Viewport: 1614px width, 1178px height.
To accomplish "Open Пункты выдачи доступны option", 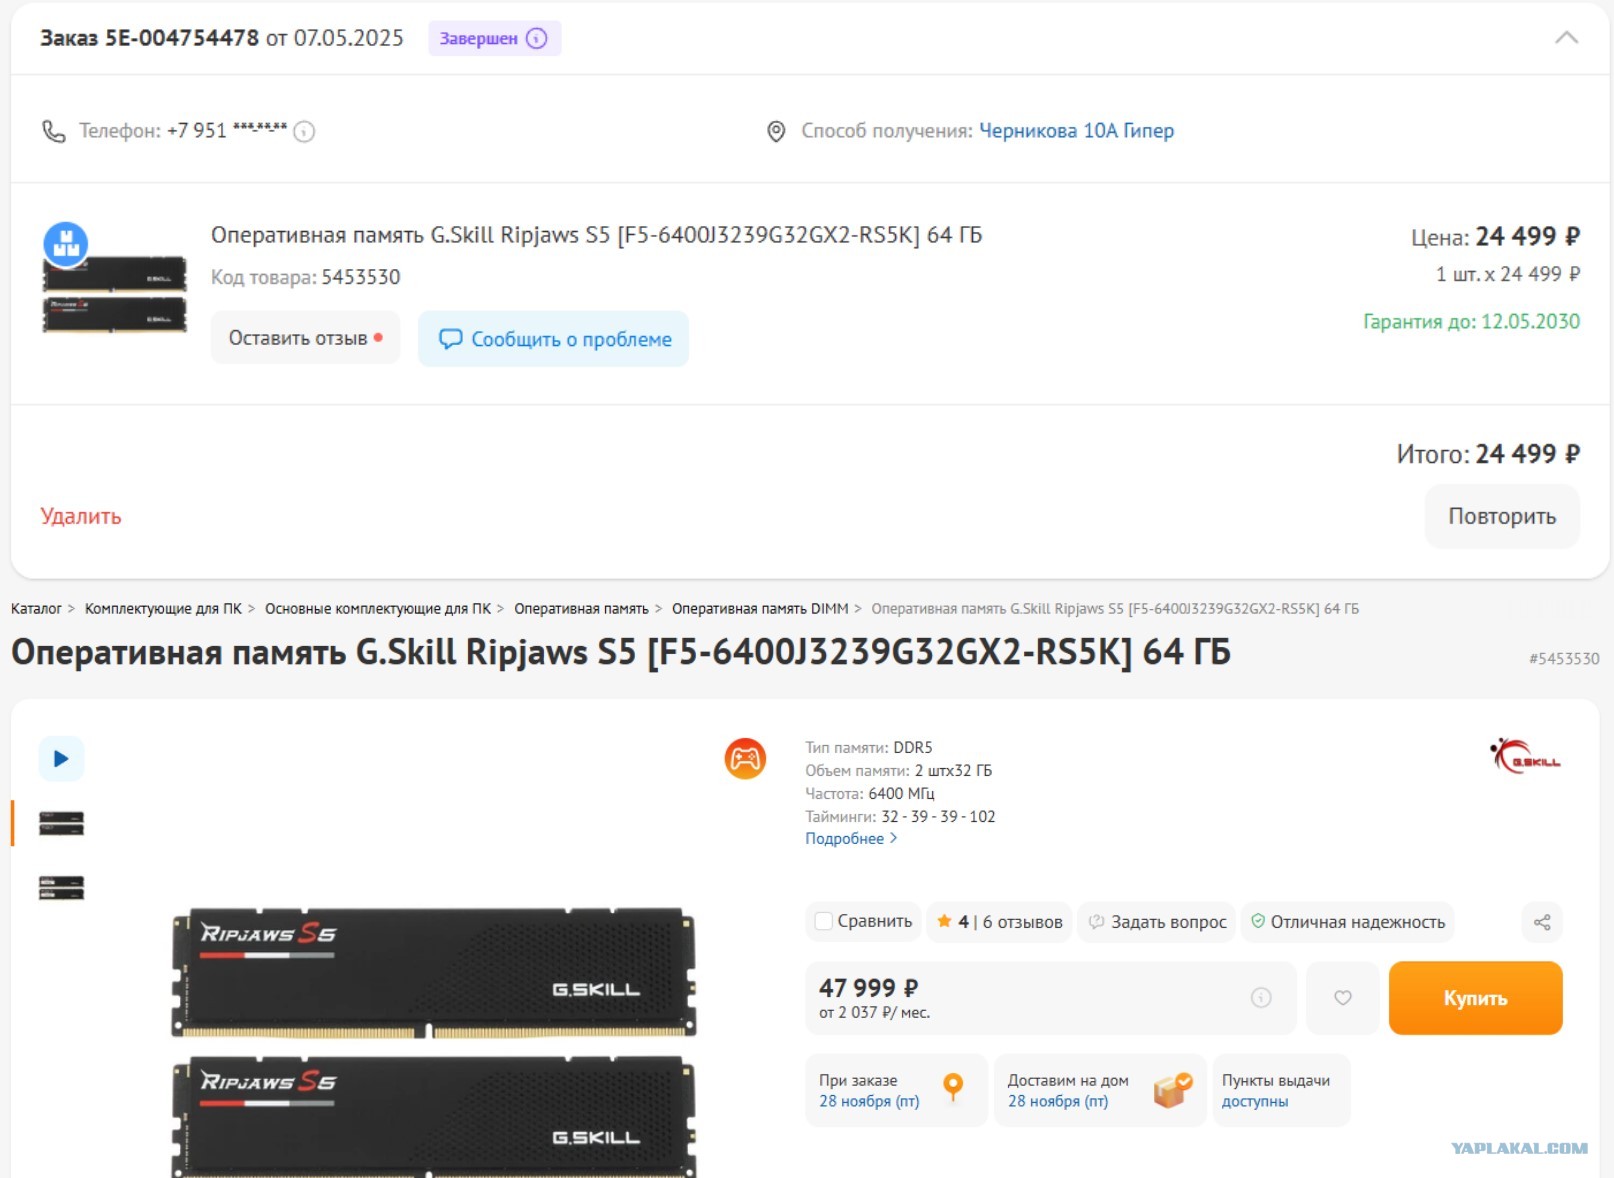I will [1281, 1090].
